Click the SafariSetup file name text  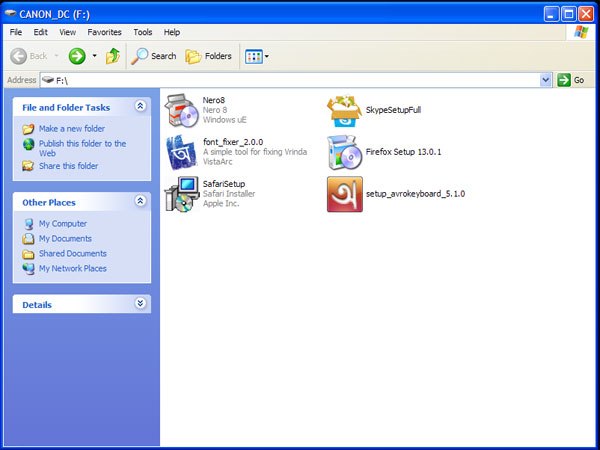224,184
